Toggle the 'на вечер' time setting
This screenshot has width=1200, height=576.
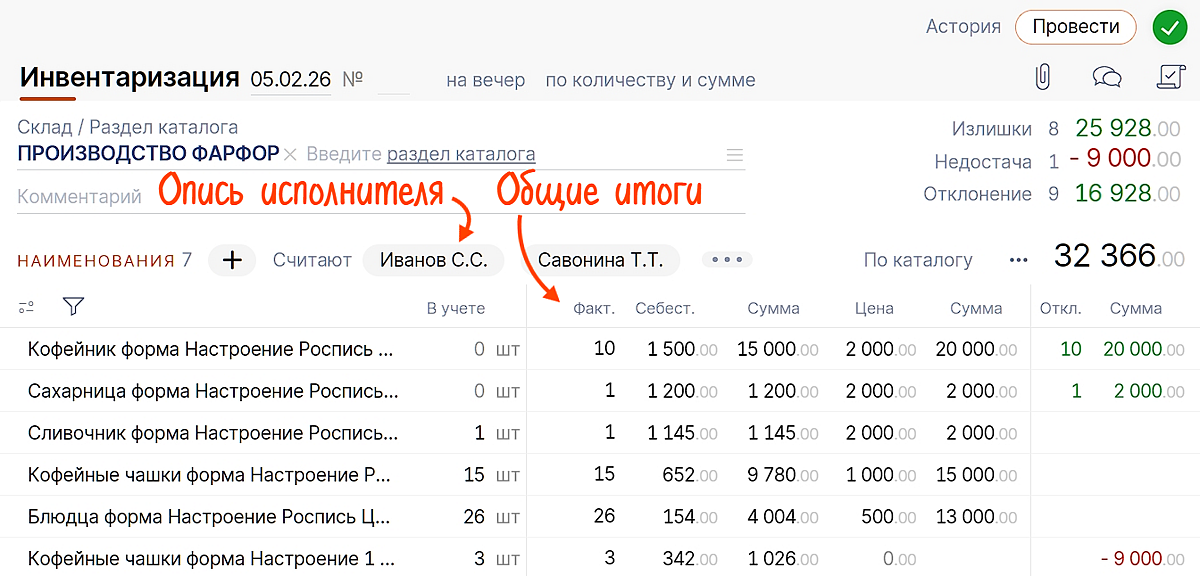[485, 80]
